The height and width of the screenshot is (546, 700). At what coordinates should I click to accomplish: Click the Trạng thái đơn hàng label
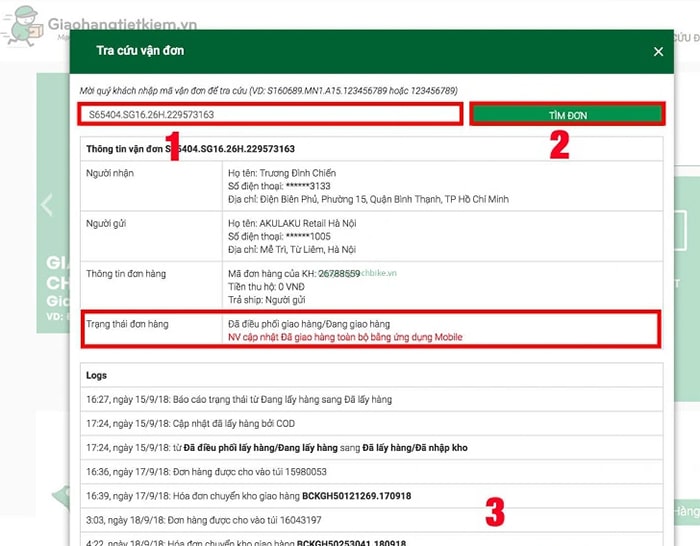[127, 324]
